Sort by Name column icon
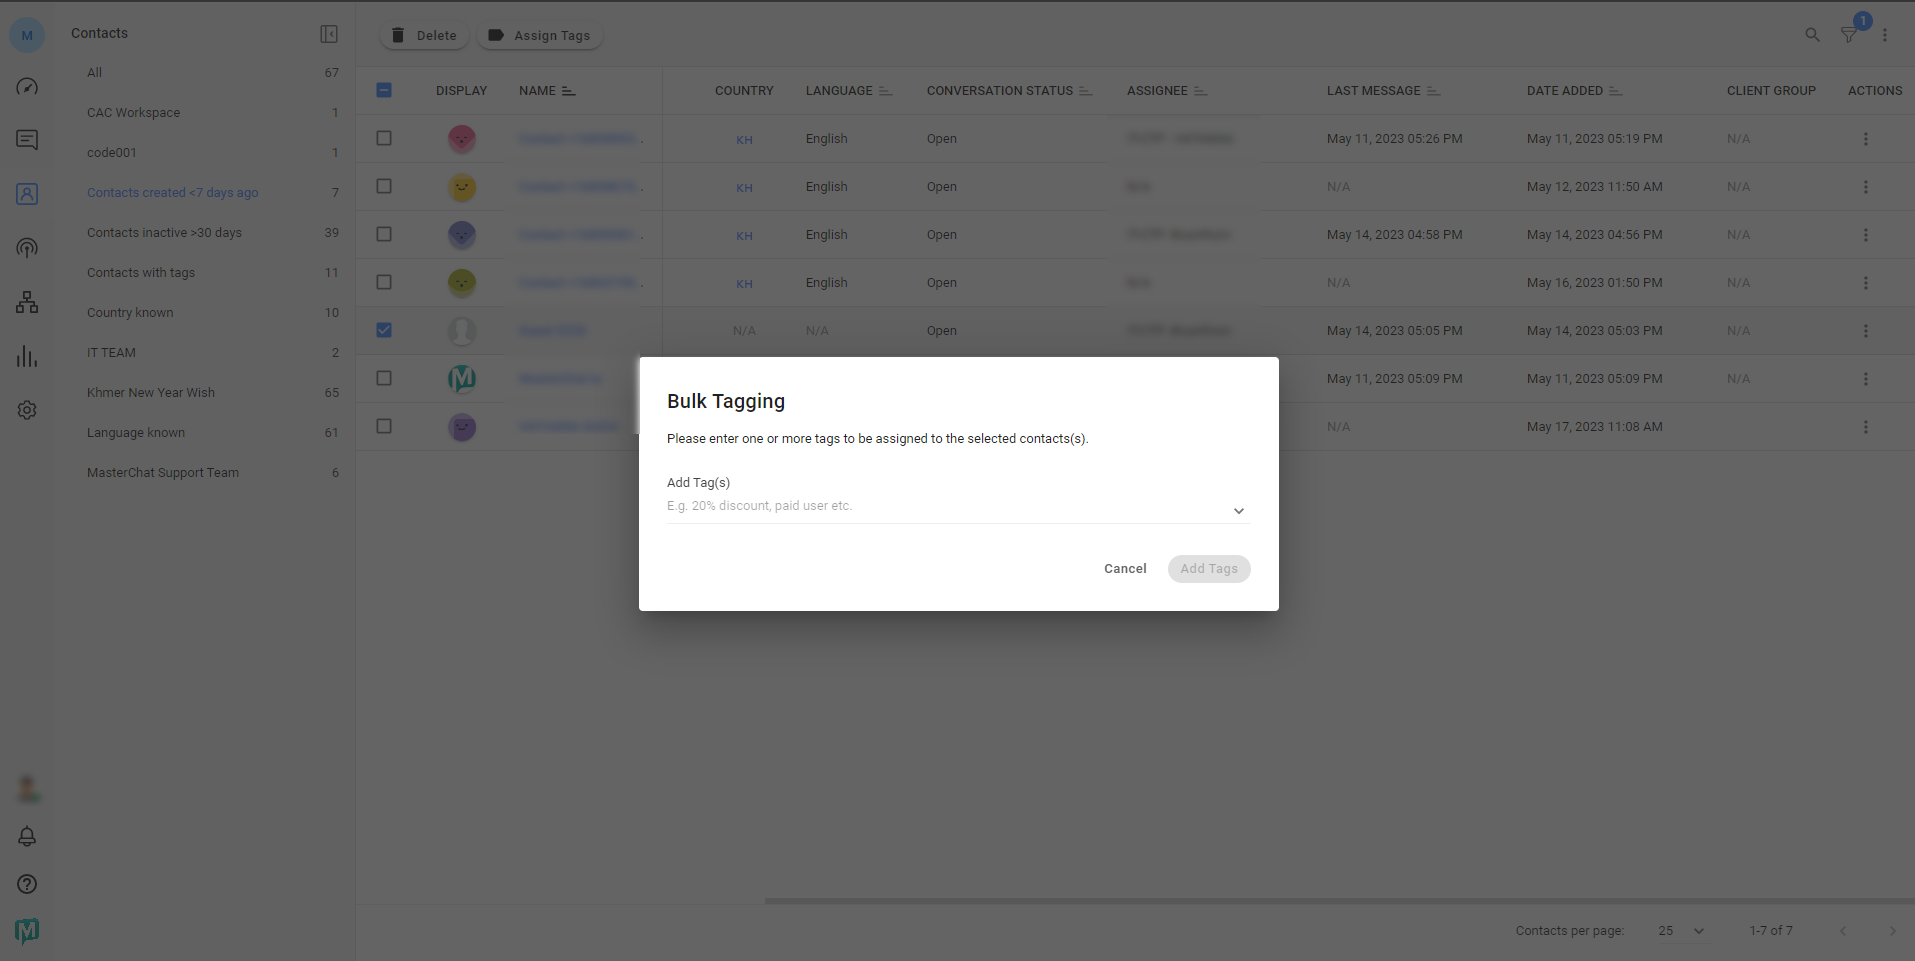The height and width of the screenshot is (961, 1915). pyautogui.click(x=569, y=91)
